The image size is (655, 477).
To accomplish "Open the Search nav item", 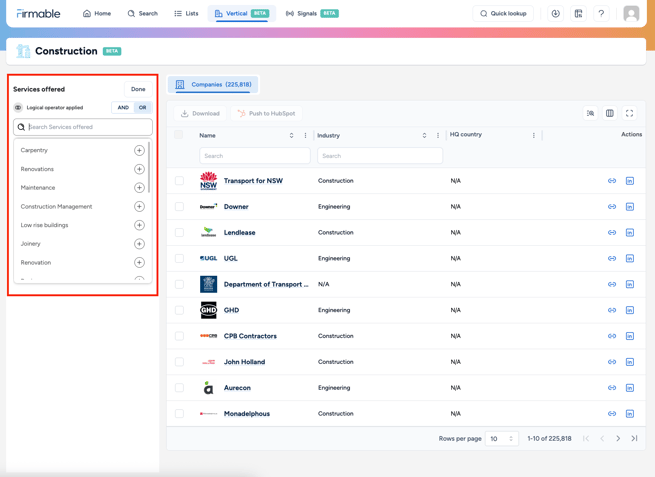I will click(x=143, y=13).
